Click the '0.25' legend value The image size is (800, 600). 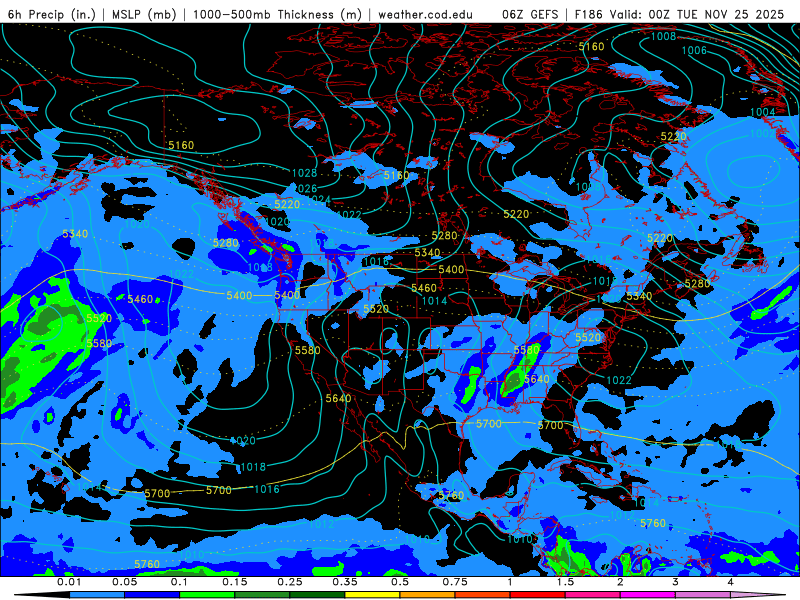point(290,582)
